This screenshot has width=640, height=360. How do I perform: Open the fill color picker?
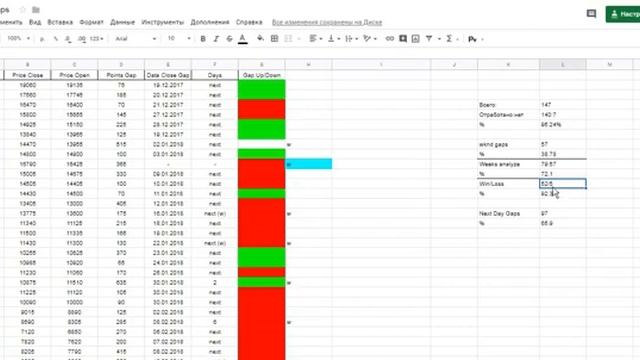click(260, 39)
